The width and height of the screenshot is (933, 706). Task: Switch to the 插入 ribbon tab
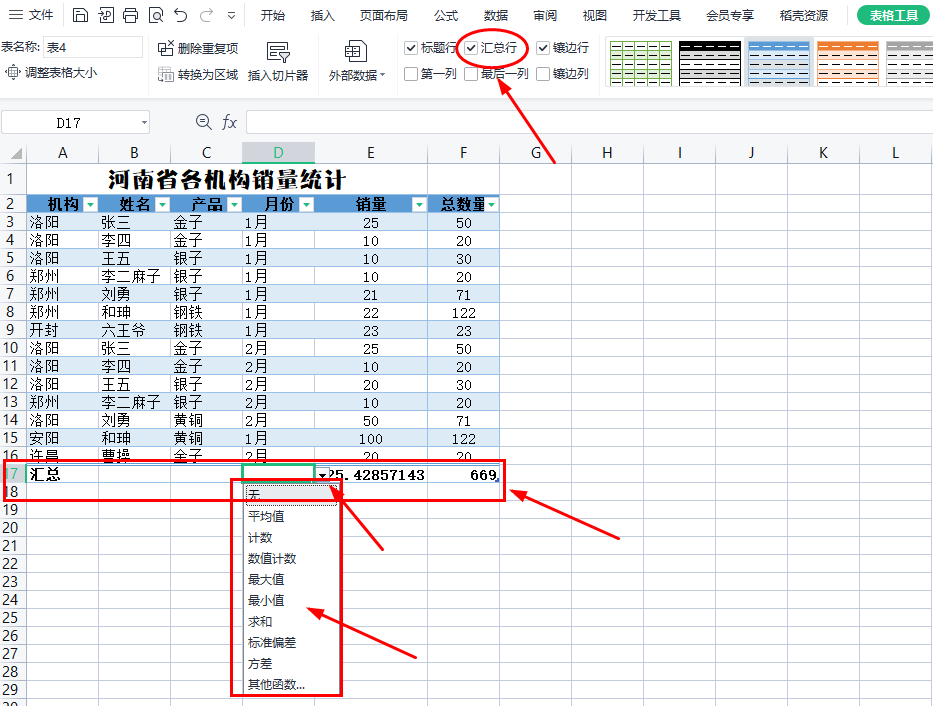[x=323, y=15]
